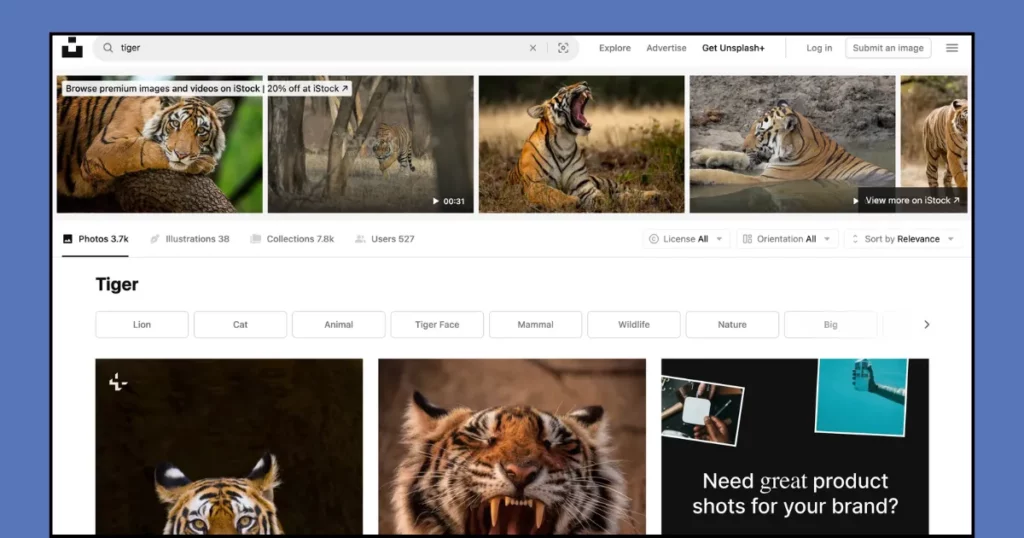Click the Unsplash+ badge on first tiger photo
Image resolution: width=1024 pixels, height=538 pixels.
pos(118,381)
